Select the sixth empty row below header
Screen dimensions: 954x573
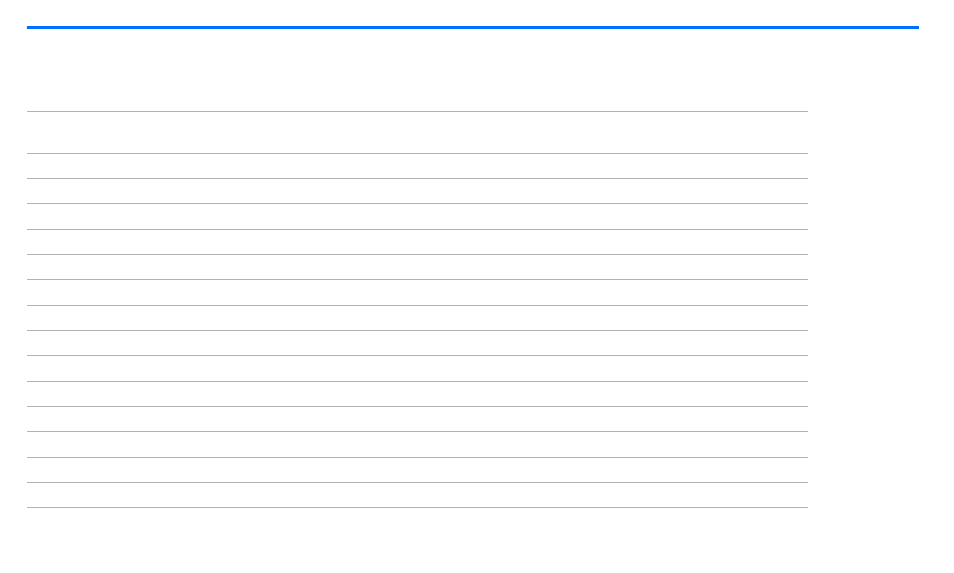click(x=417, y=293)
